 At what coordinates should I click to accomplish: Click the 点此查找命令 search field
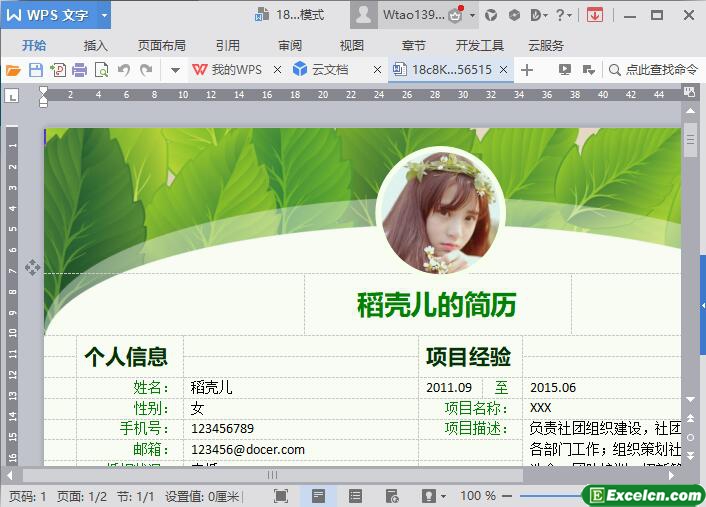653,70
